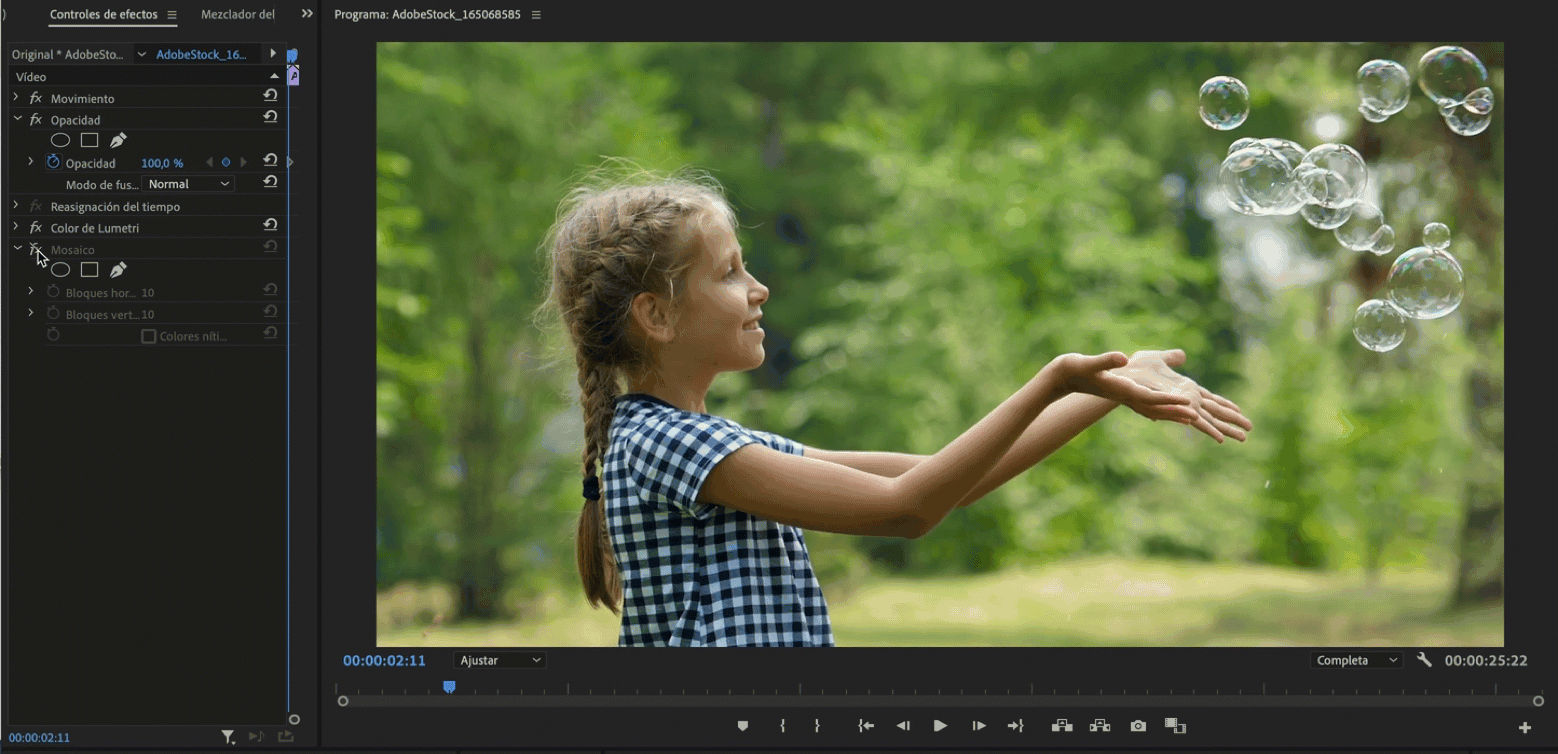Toggle stopwatch next to Colores nítidos
This screenshot has width=1558, height=754.
pyautogui.click(x=54, y=335)
